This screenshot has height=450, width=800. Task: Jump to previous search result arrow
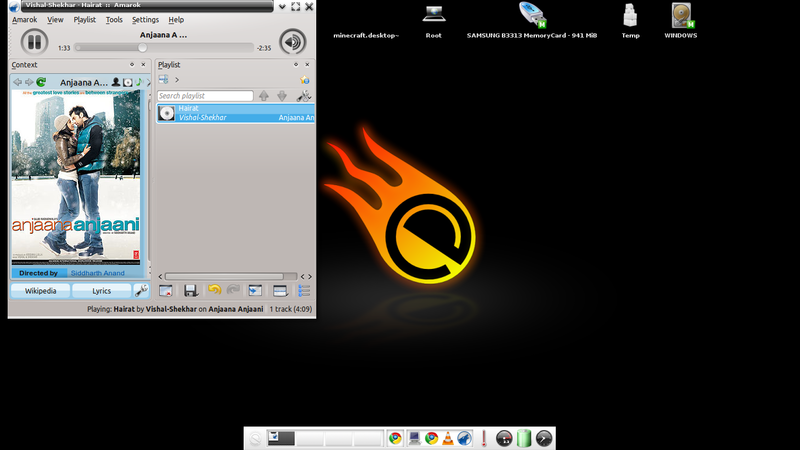(x=264, y=95)
